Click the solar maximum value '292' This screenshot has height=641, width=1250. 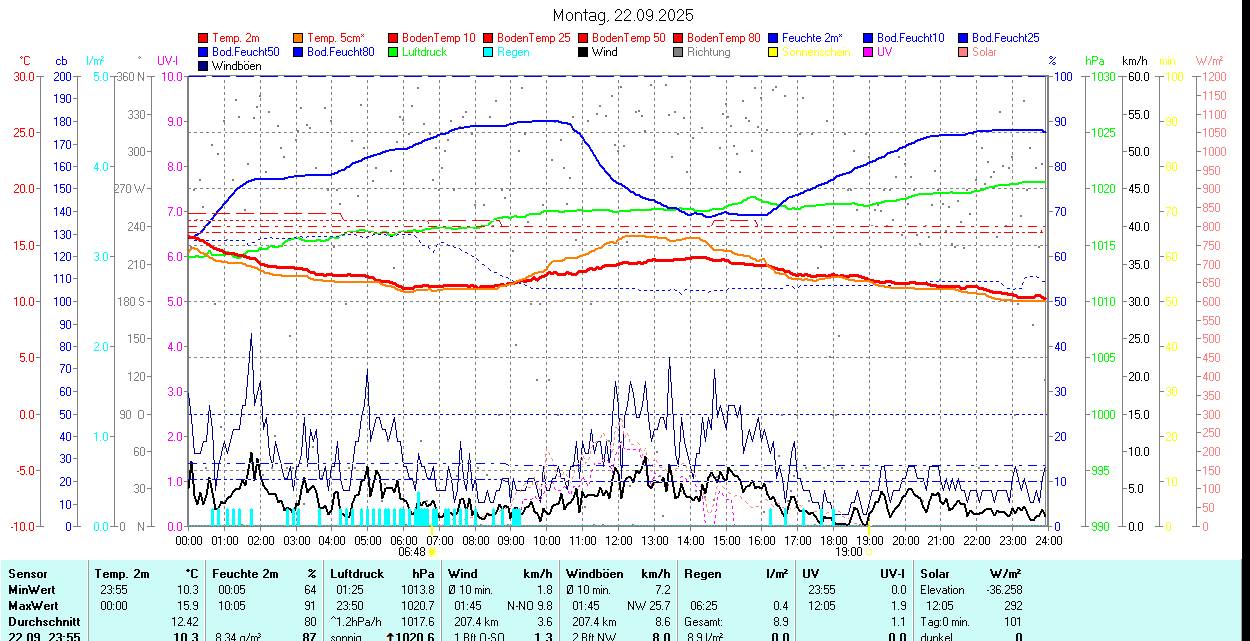click(x=1013, y=606)
